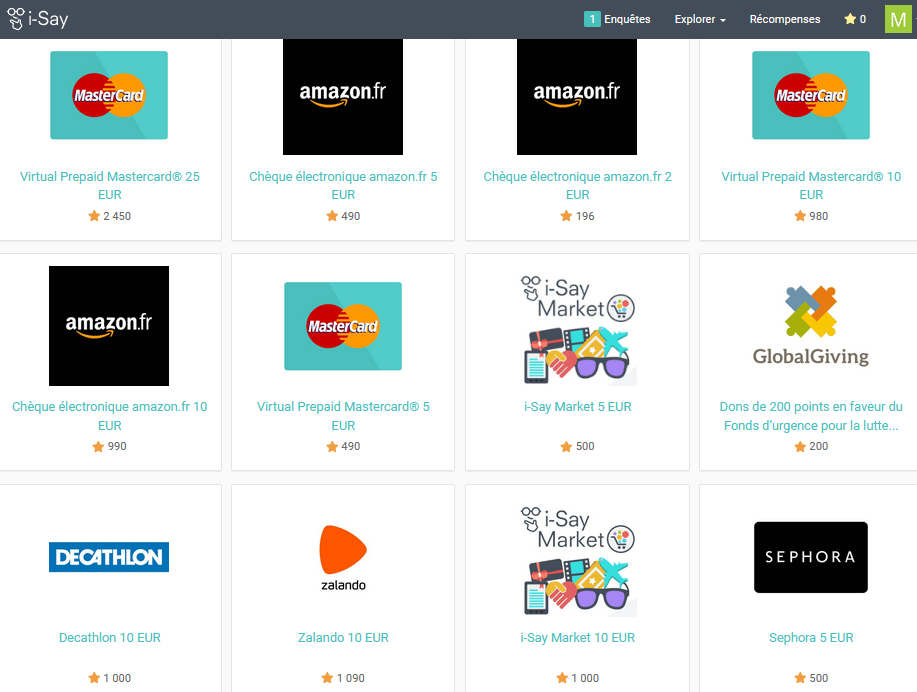The height and width of the screenshot is (692, 917).
Task: Select the Zalando logo image
Action: pyautogui.click(x=343, y=558)
